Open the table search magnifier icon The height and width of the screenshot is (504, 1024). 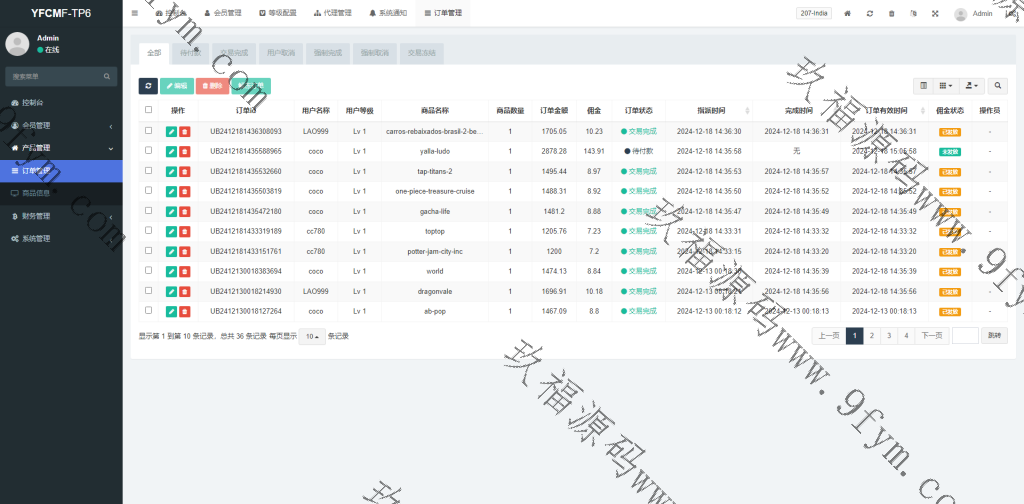[998, 86]
